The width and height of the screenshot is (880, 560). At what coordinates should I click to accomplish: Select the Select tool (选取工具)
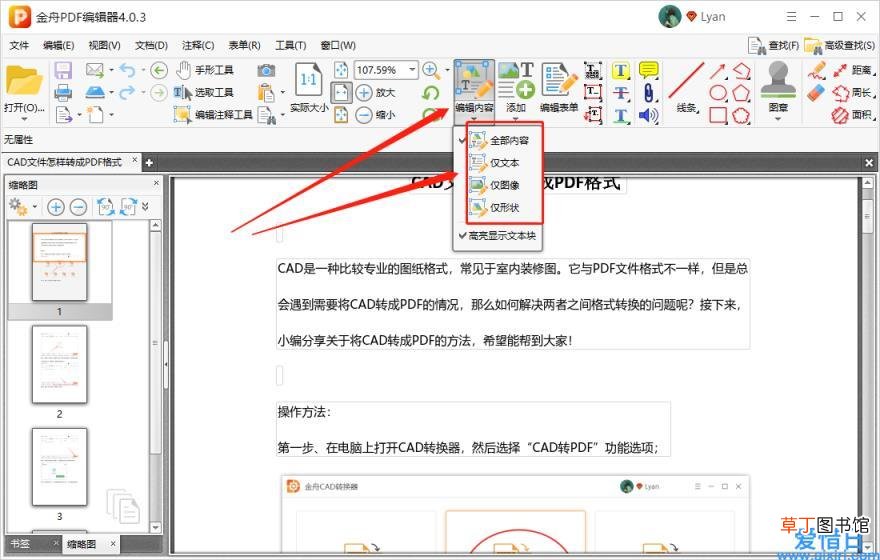pyautogui.click(x=203, y=93)
